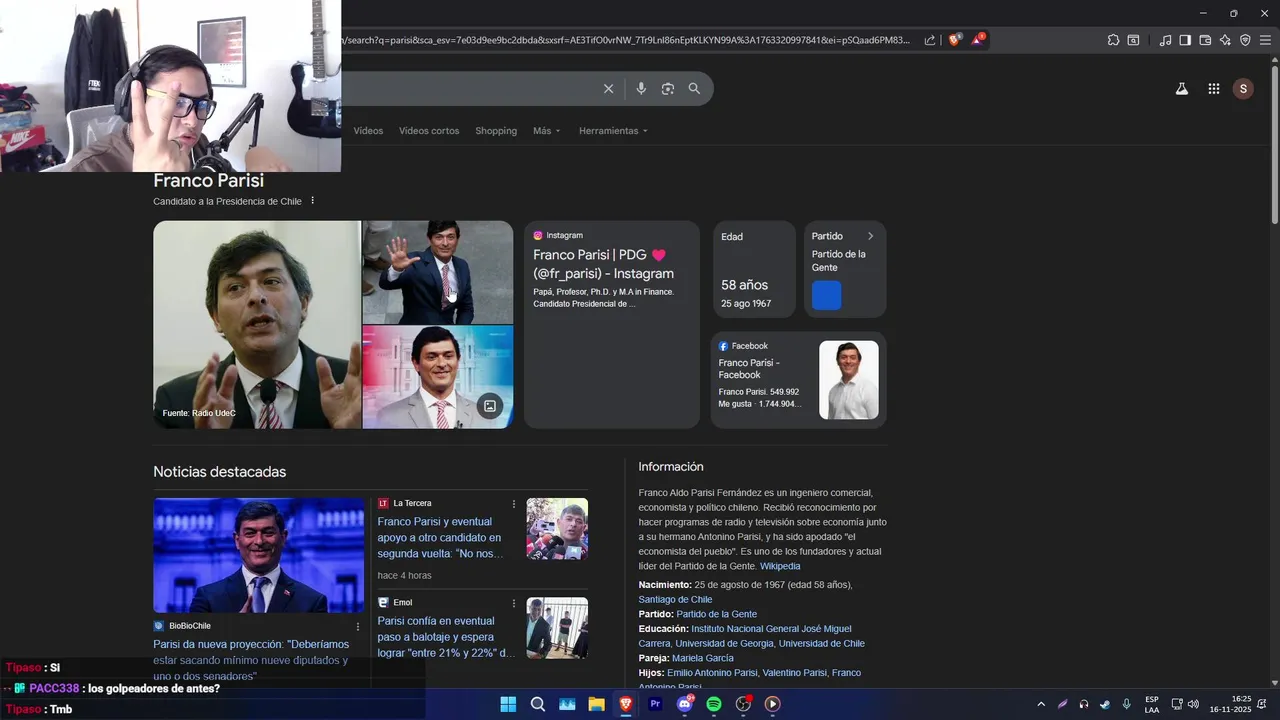This screenshot has height=720, width=1280.
Task: Open the photo of Parisi waving
Action: coord(438,272)
